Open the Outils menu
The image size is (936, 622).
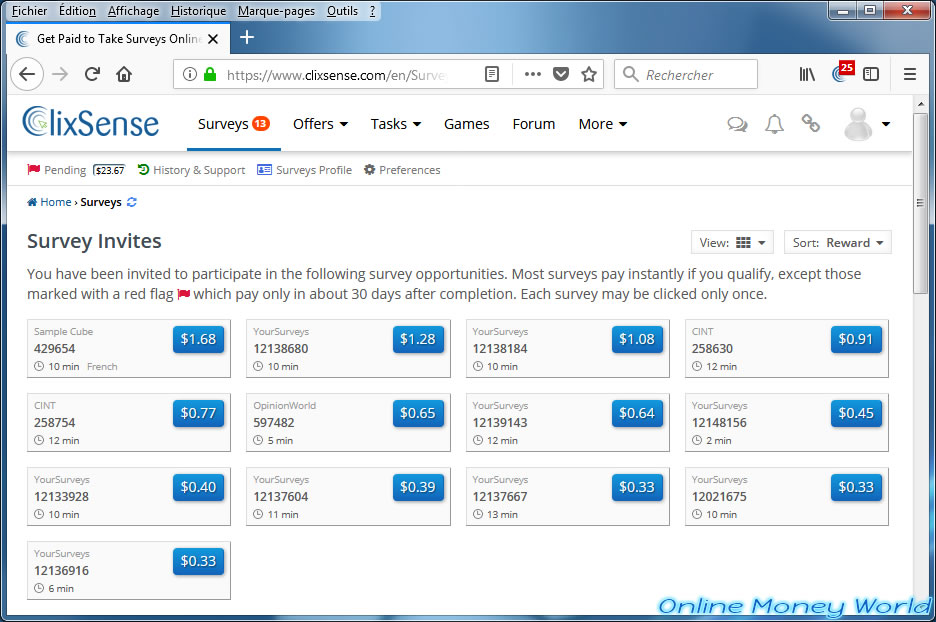342,11
